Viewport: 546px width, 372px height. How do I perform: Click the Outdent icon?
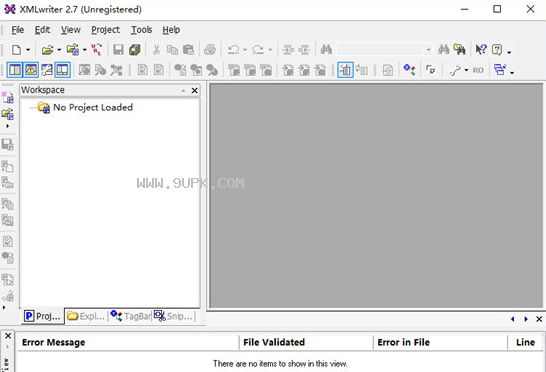[x=304, y=50]
